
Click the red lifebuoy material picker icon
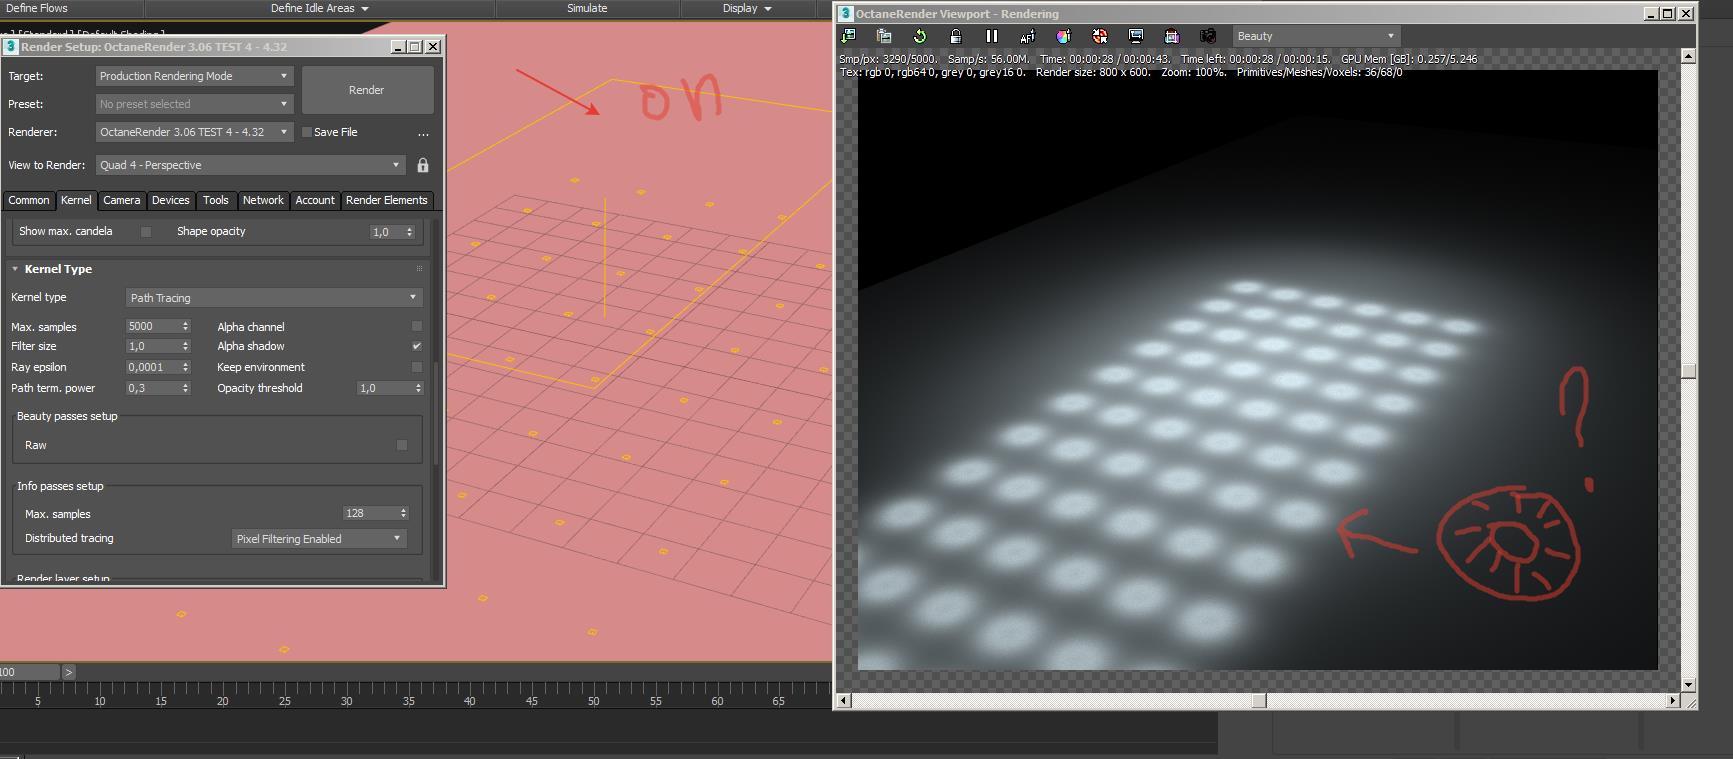(1100, 36)
